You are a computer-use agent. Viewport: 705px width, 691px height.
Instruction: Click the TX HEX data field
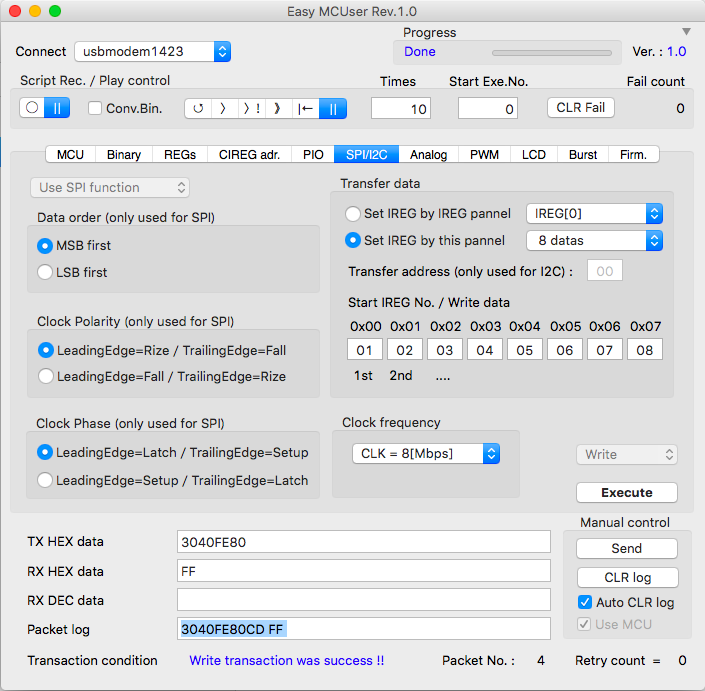click(364, 542)
